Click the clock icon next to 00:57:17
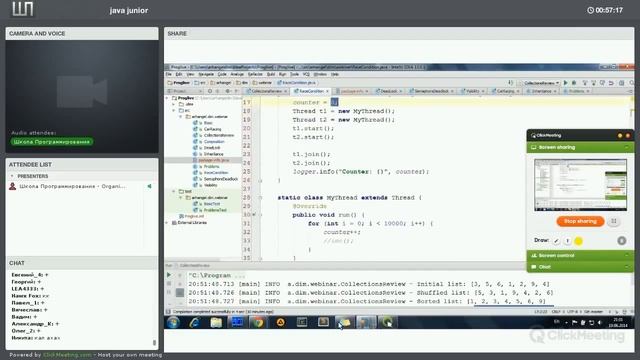This screenshot has height=360, width=640. tap(590, 10)
